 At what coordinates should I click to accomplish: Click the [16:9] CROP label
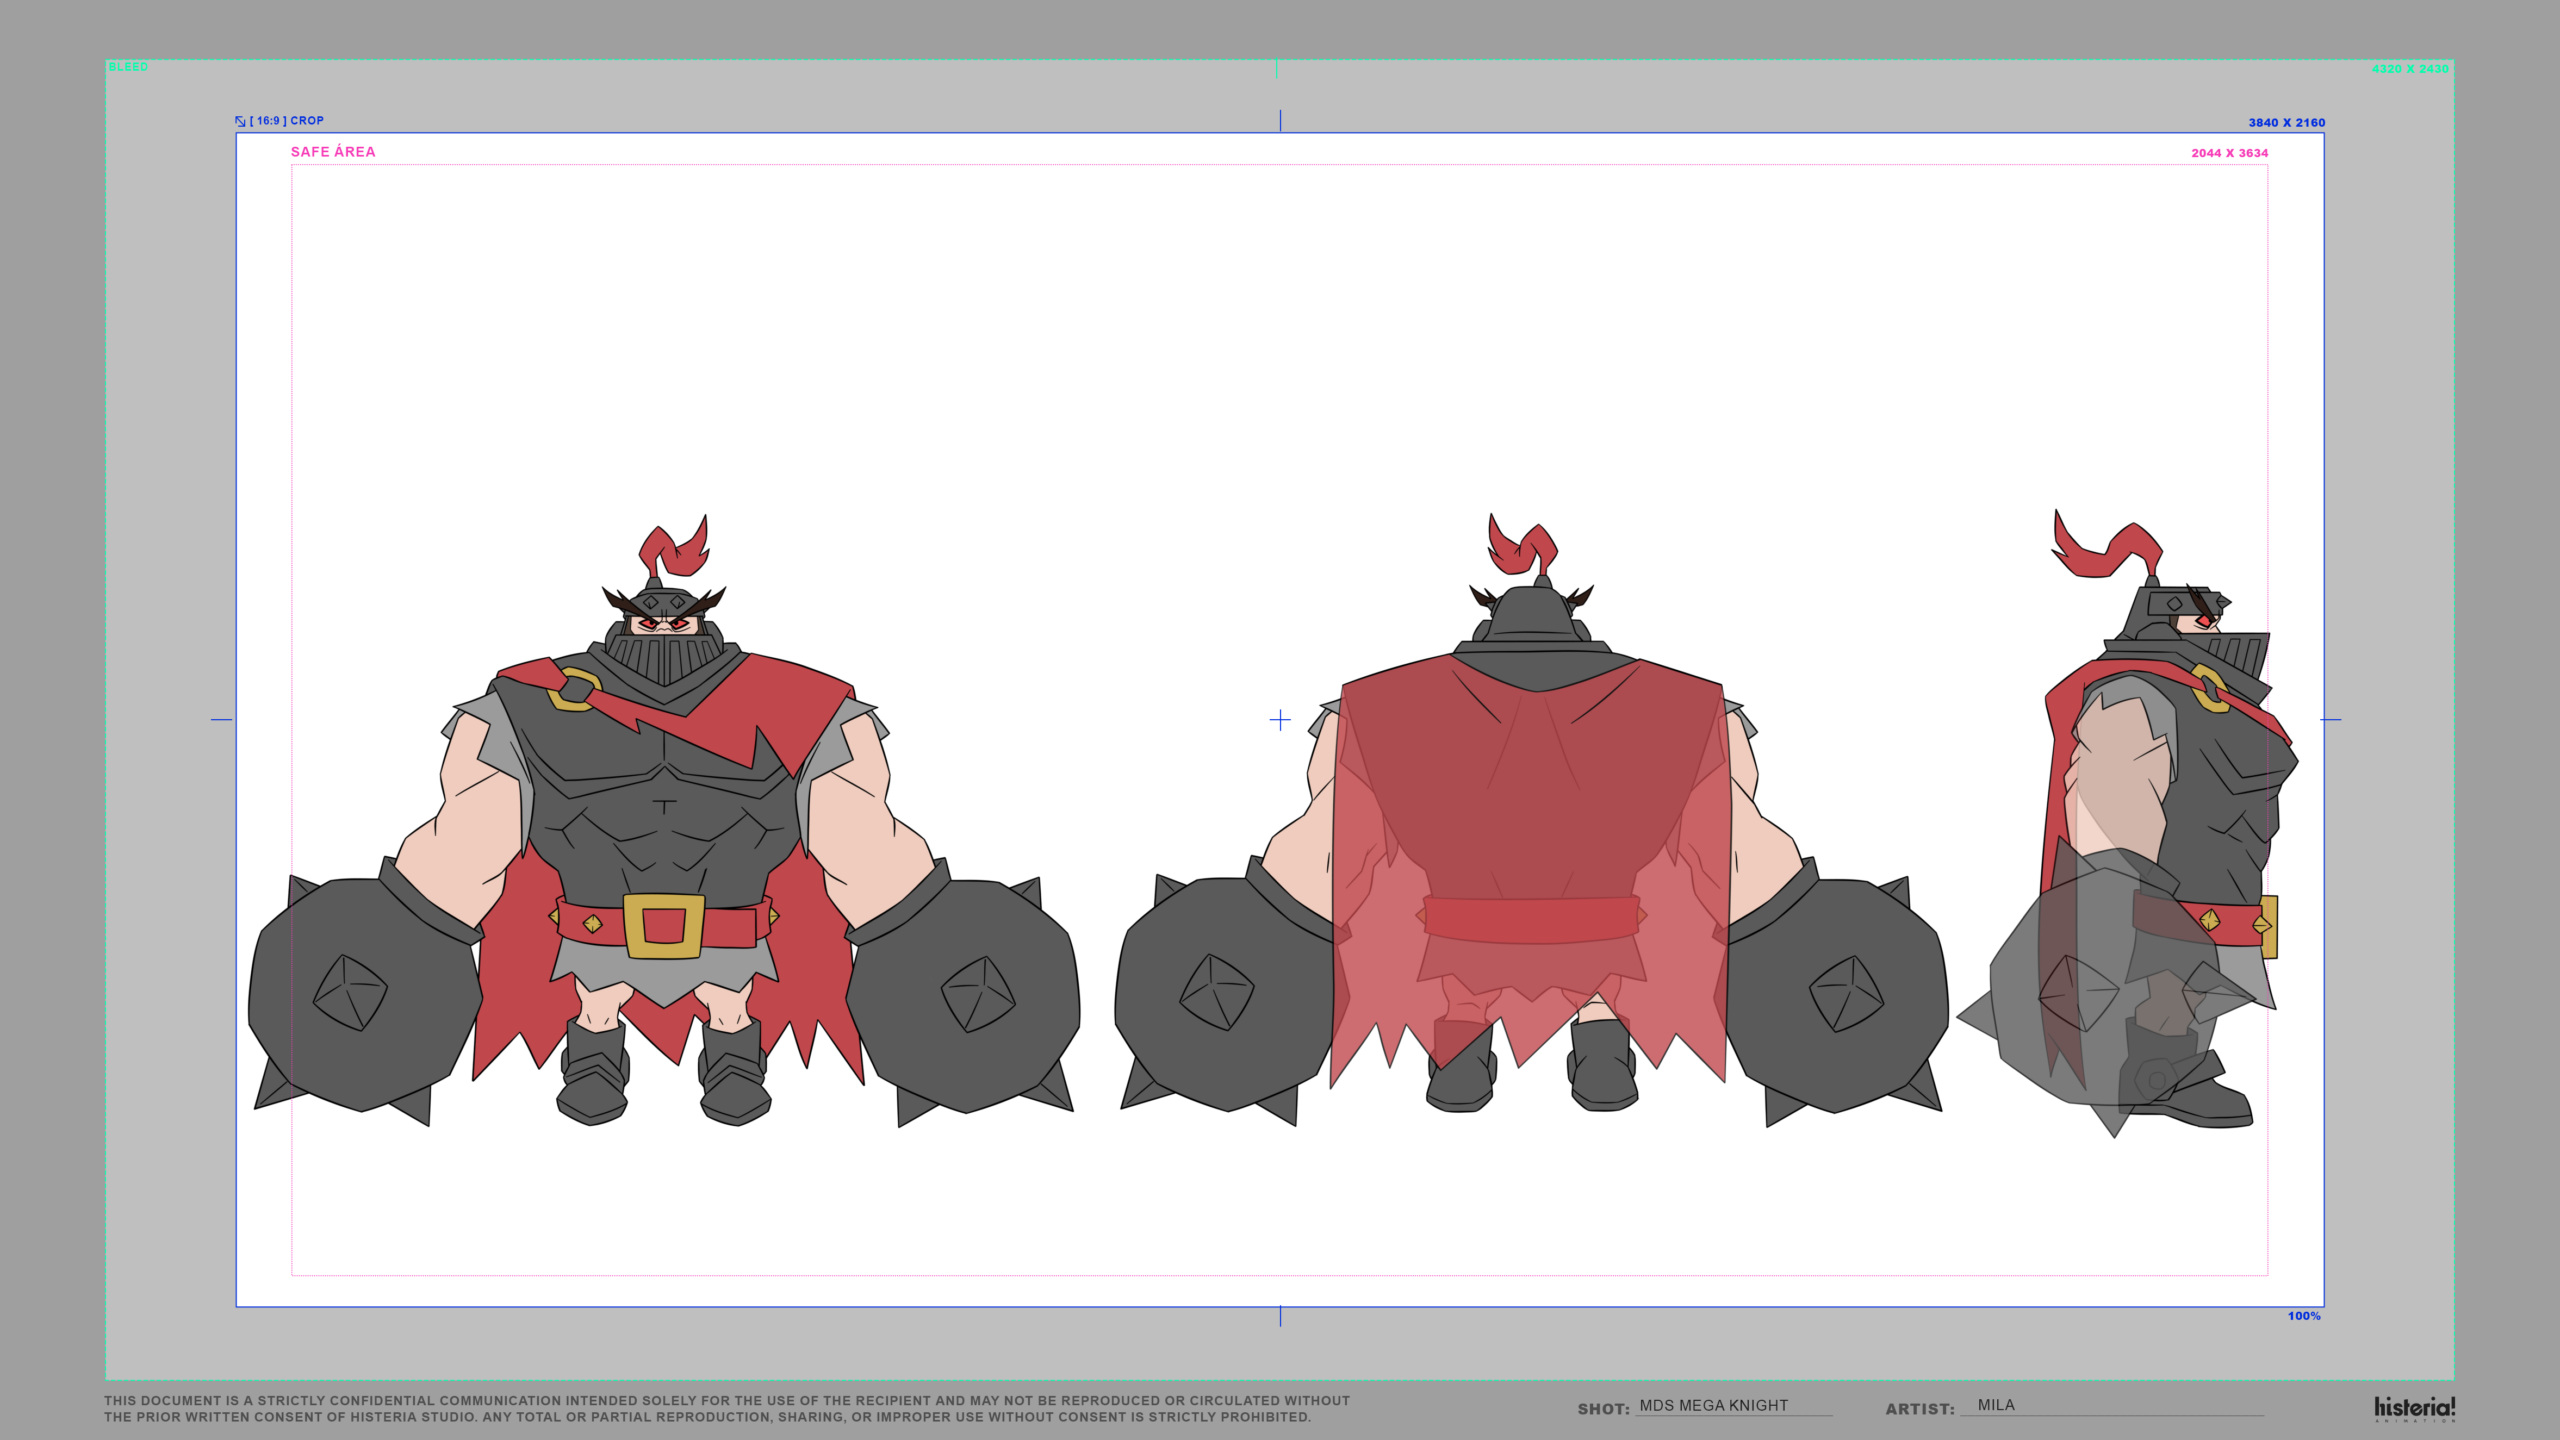[x=287, y=121]
